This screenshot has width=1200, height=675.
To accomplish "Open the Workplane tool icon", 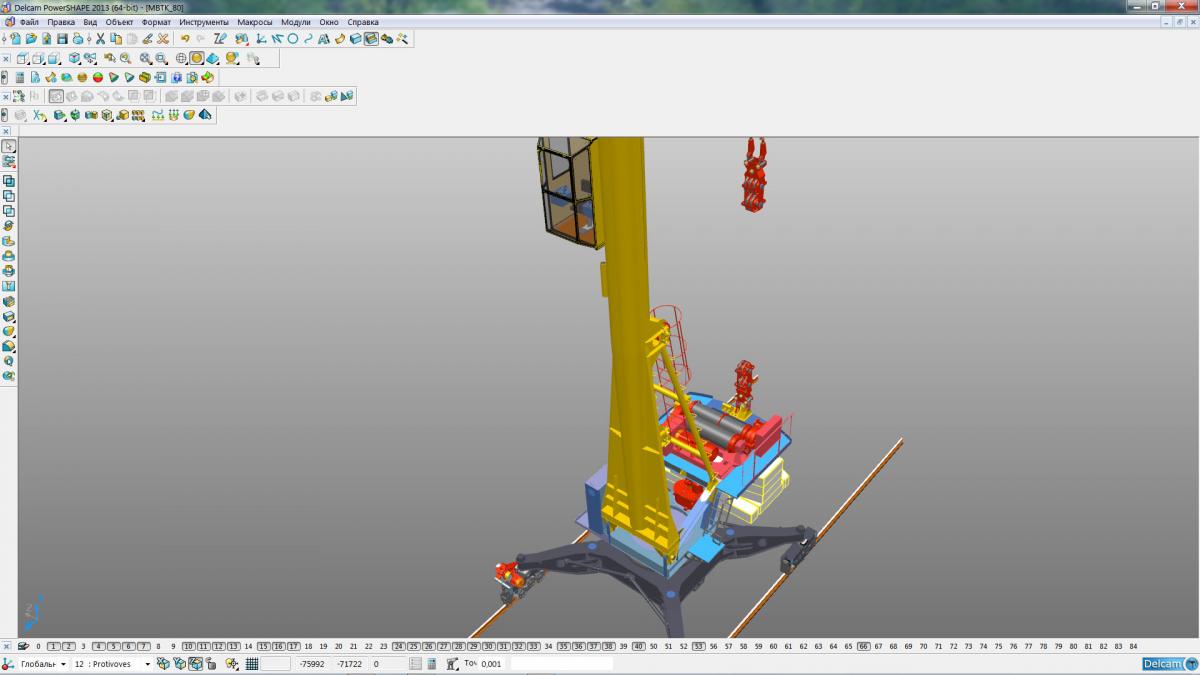I will click(260, 38).
